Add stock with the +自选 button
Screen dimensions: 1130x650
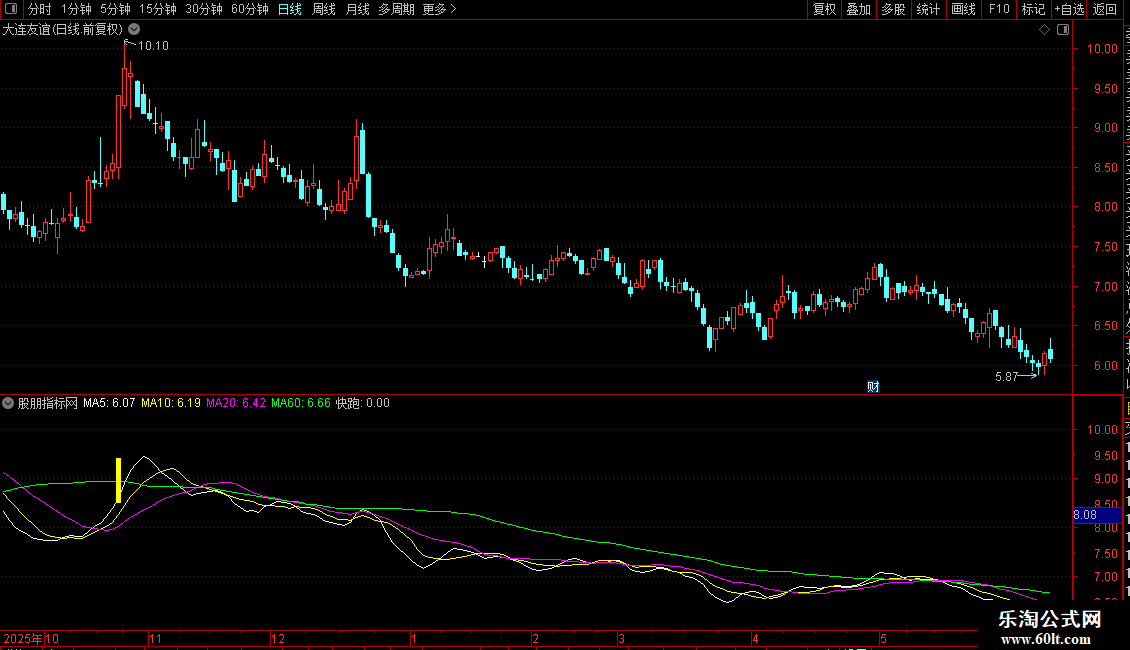[1069, 9]
